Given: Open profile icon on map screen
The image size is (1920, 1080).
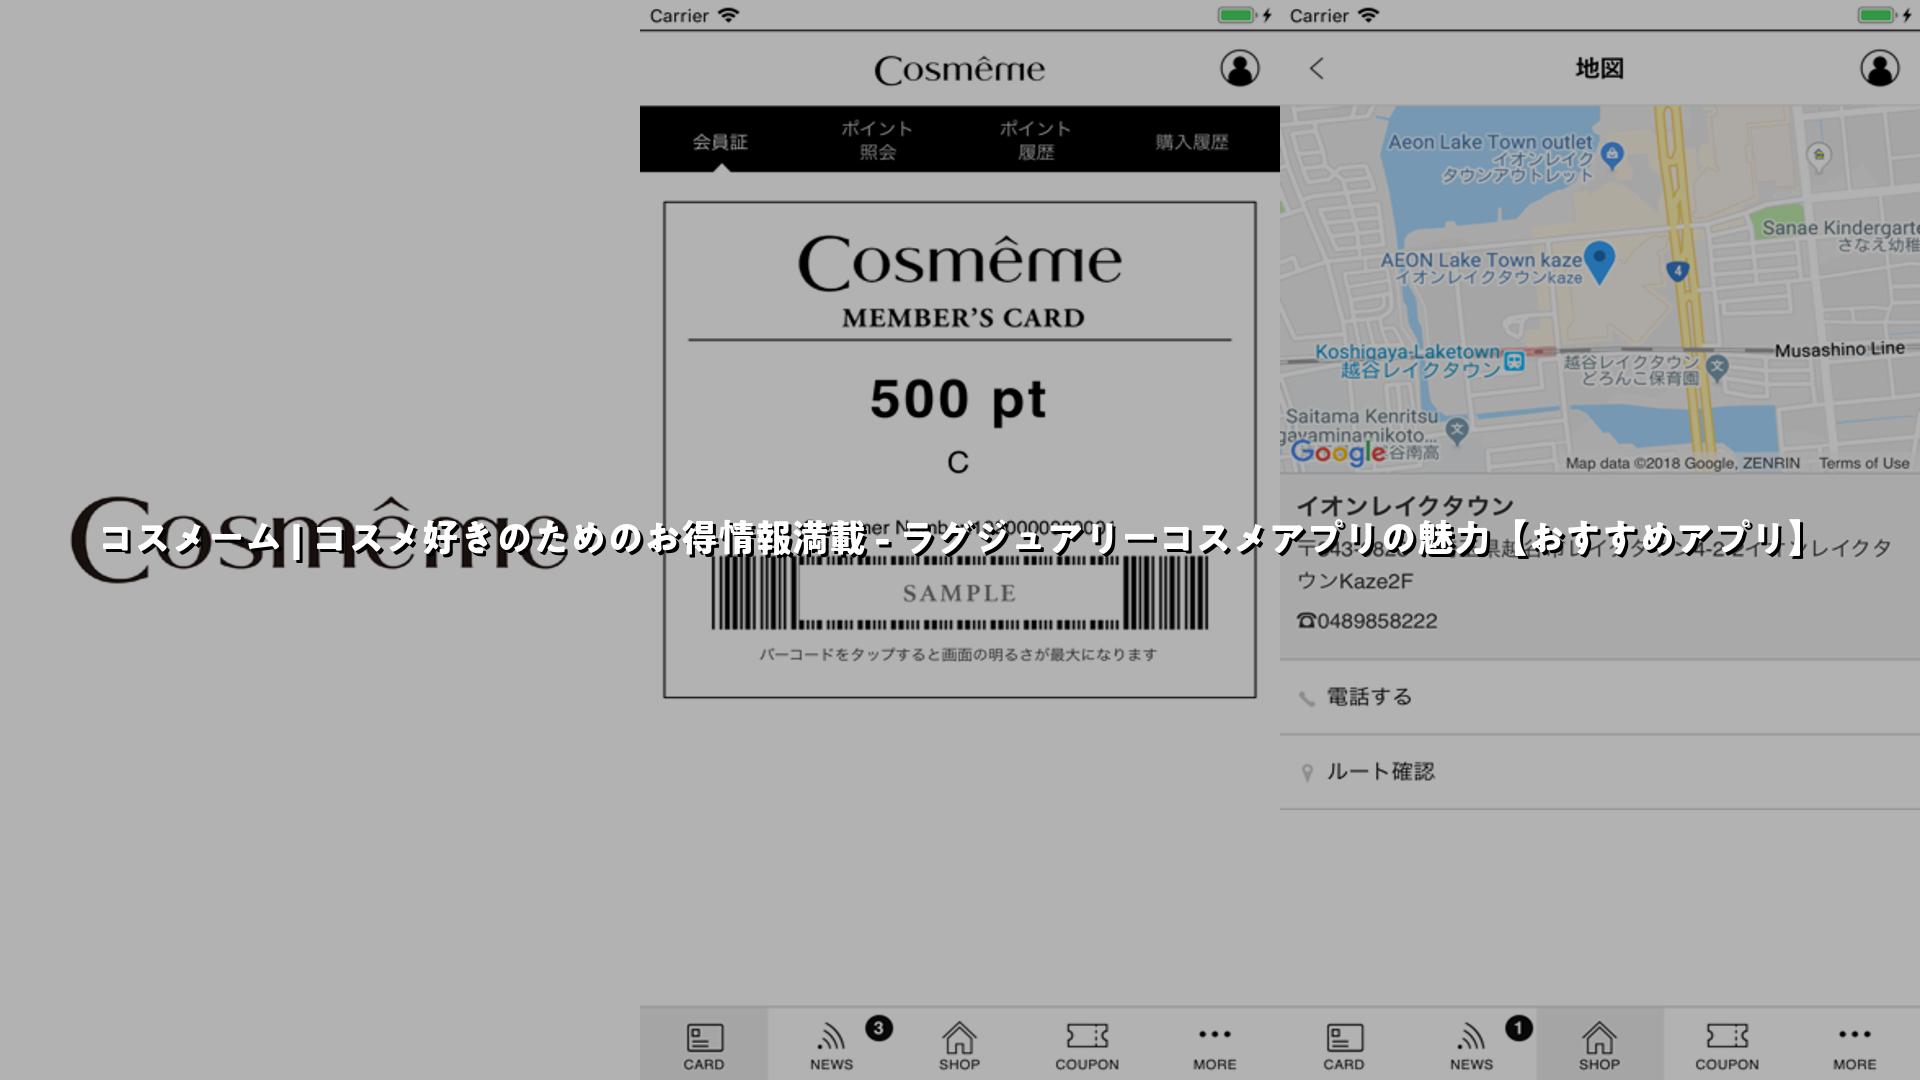Looking at the screenshot, I should point(1879,68).
